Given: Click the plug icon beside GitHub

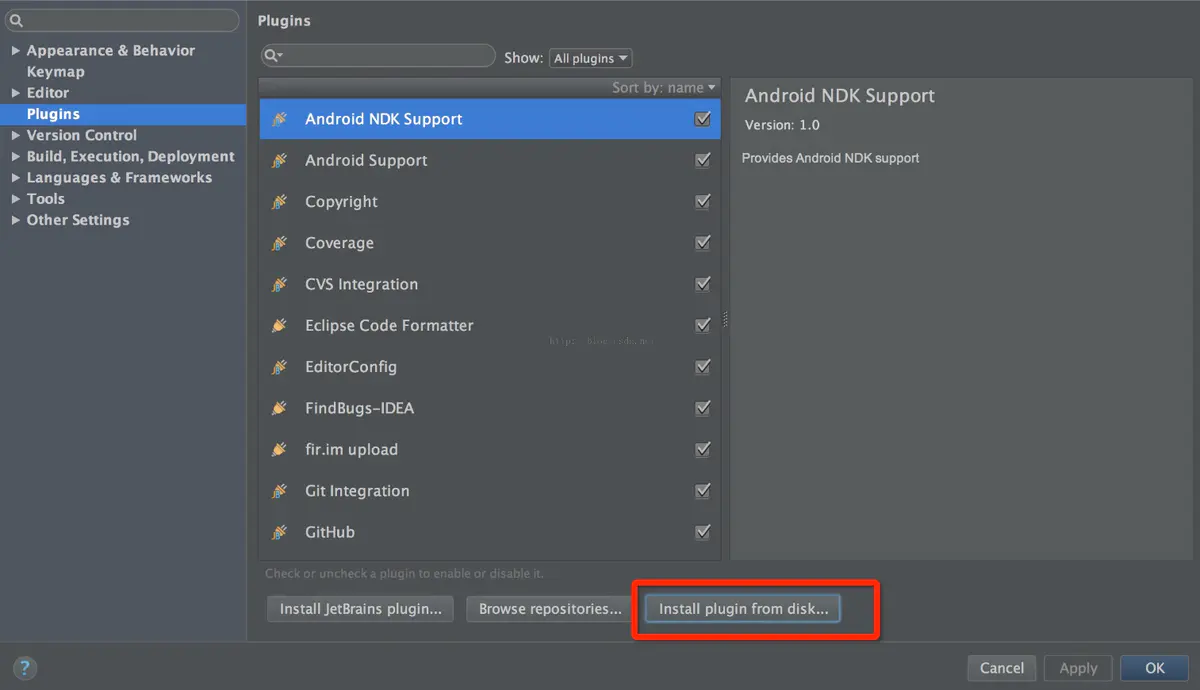Looking at the screenshot, I should [x=280, y=532].
